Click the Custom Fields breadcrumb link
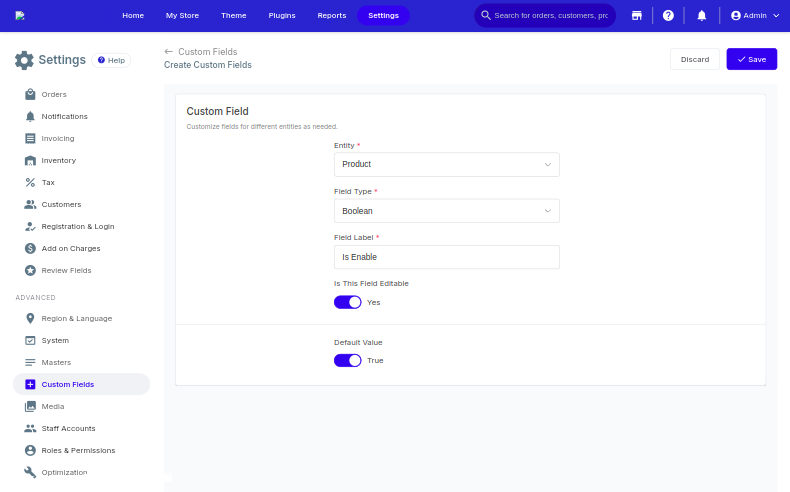The height and width of the screenshot is (492, 790). [208, 51]
